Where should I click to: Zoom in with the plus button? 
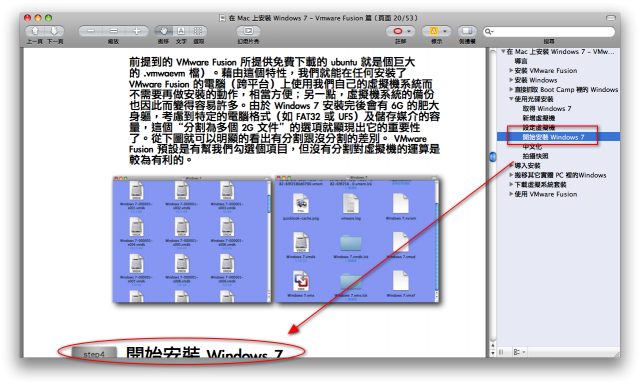point(136,31)
